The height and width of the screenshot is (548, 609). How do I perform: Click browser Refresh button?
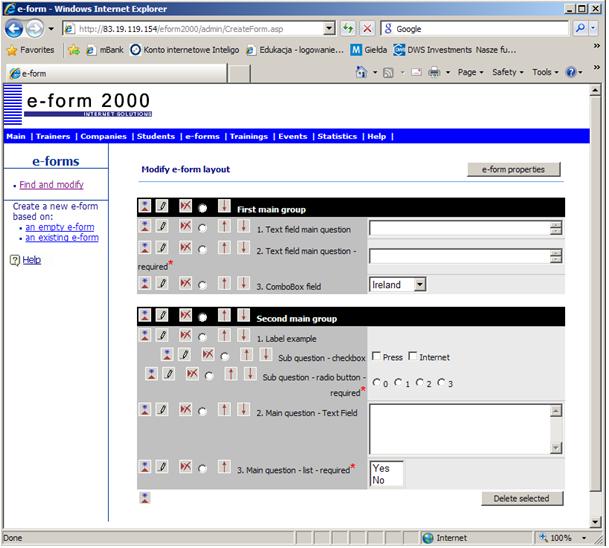pos(348,28)
